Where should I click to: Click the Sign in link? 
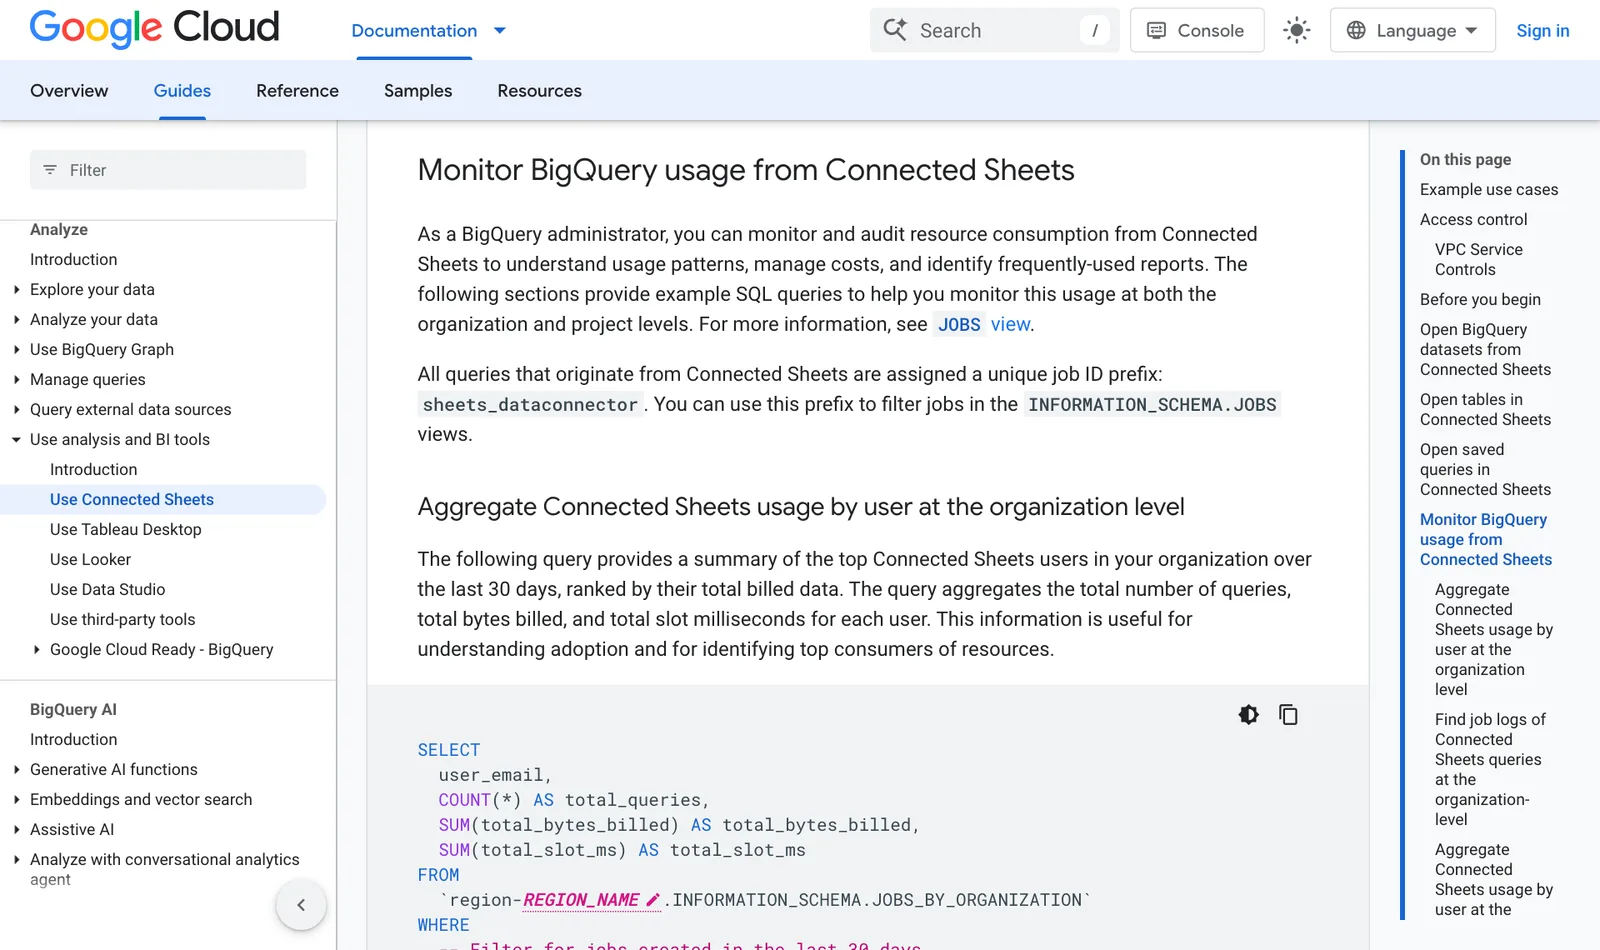pyautogui.click(x=1542, y=30)
